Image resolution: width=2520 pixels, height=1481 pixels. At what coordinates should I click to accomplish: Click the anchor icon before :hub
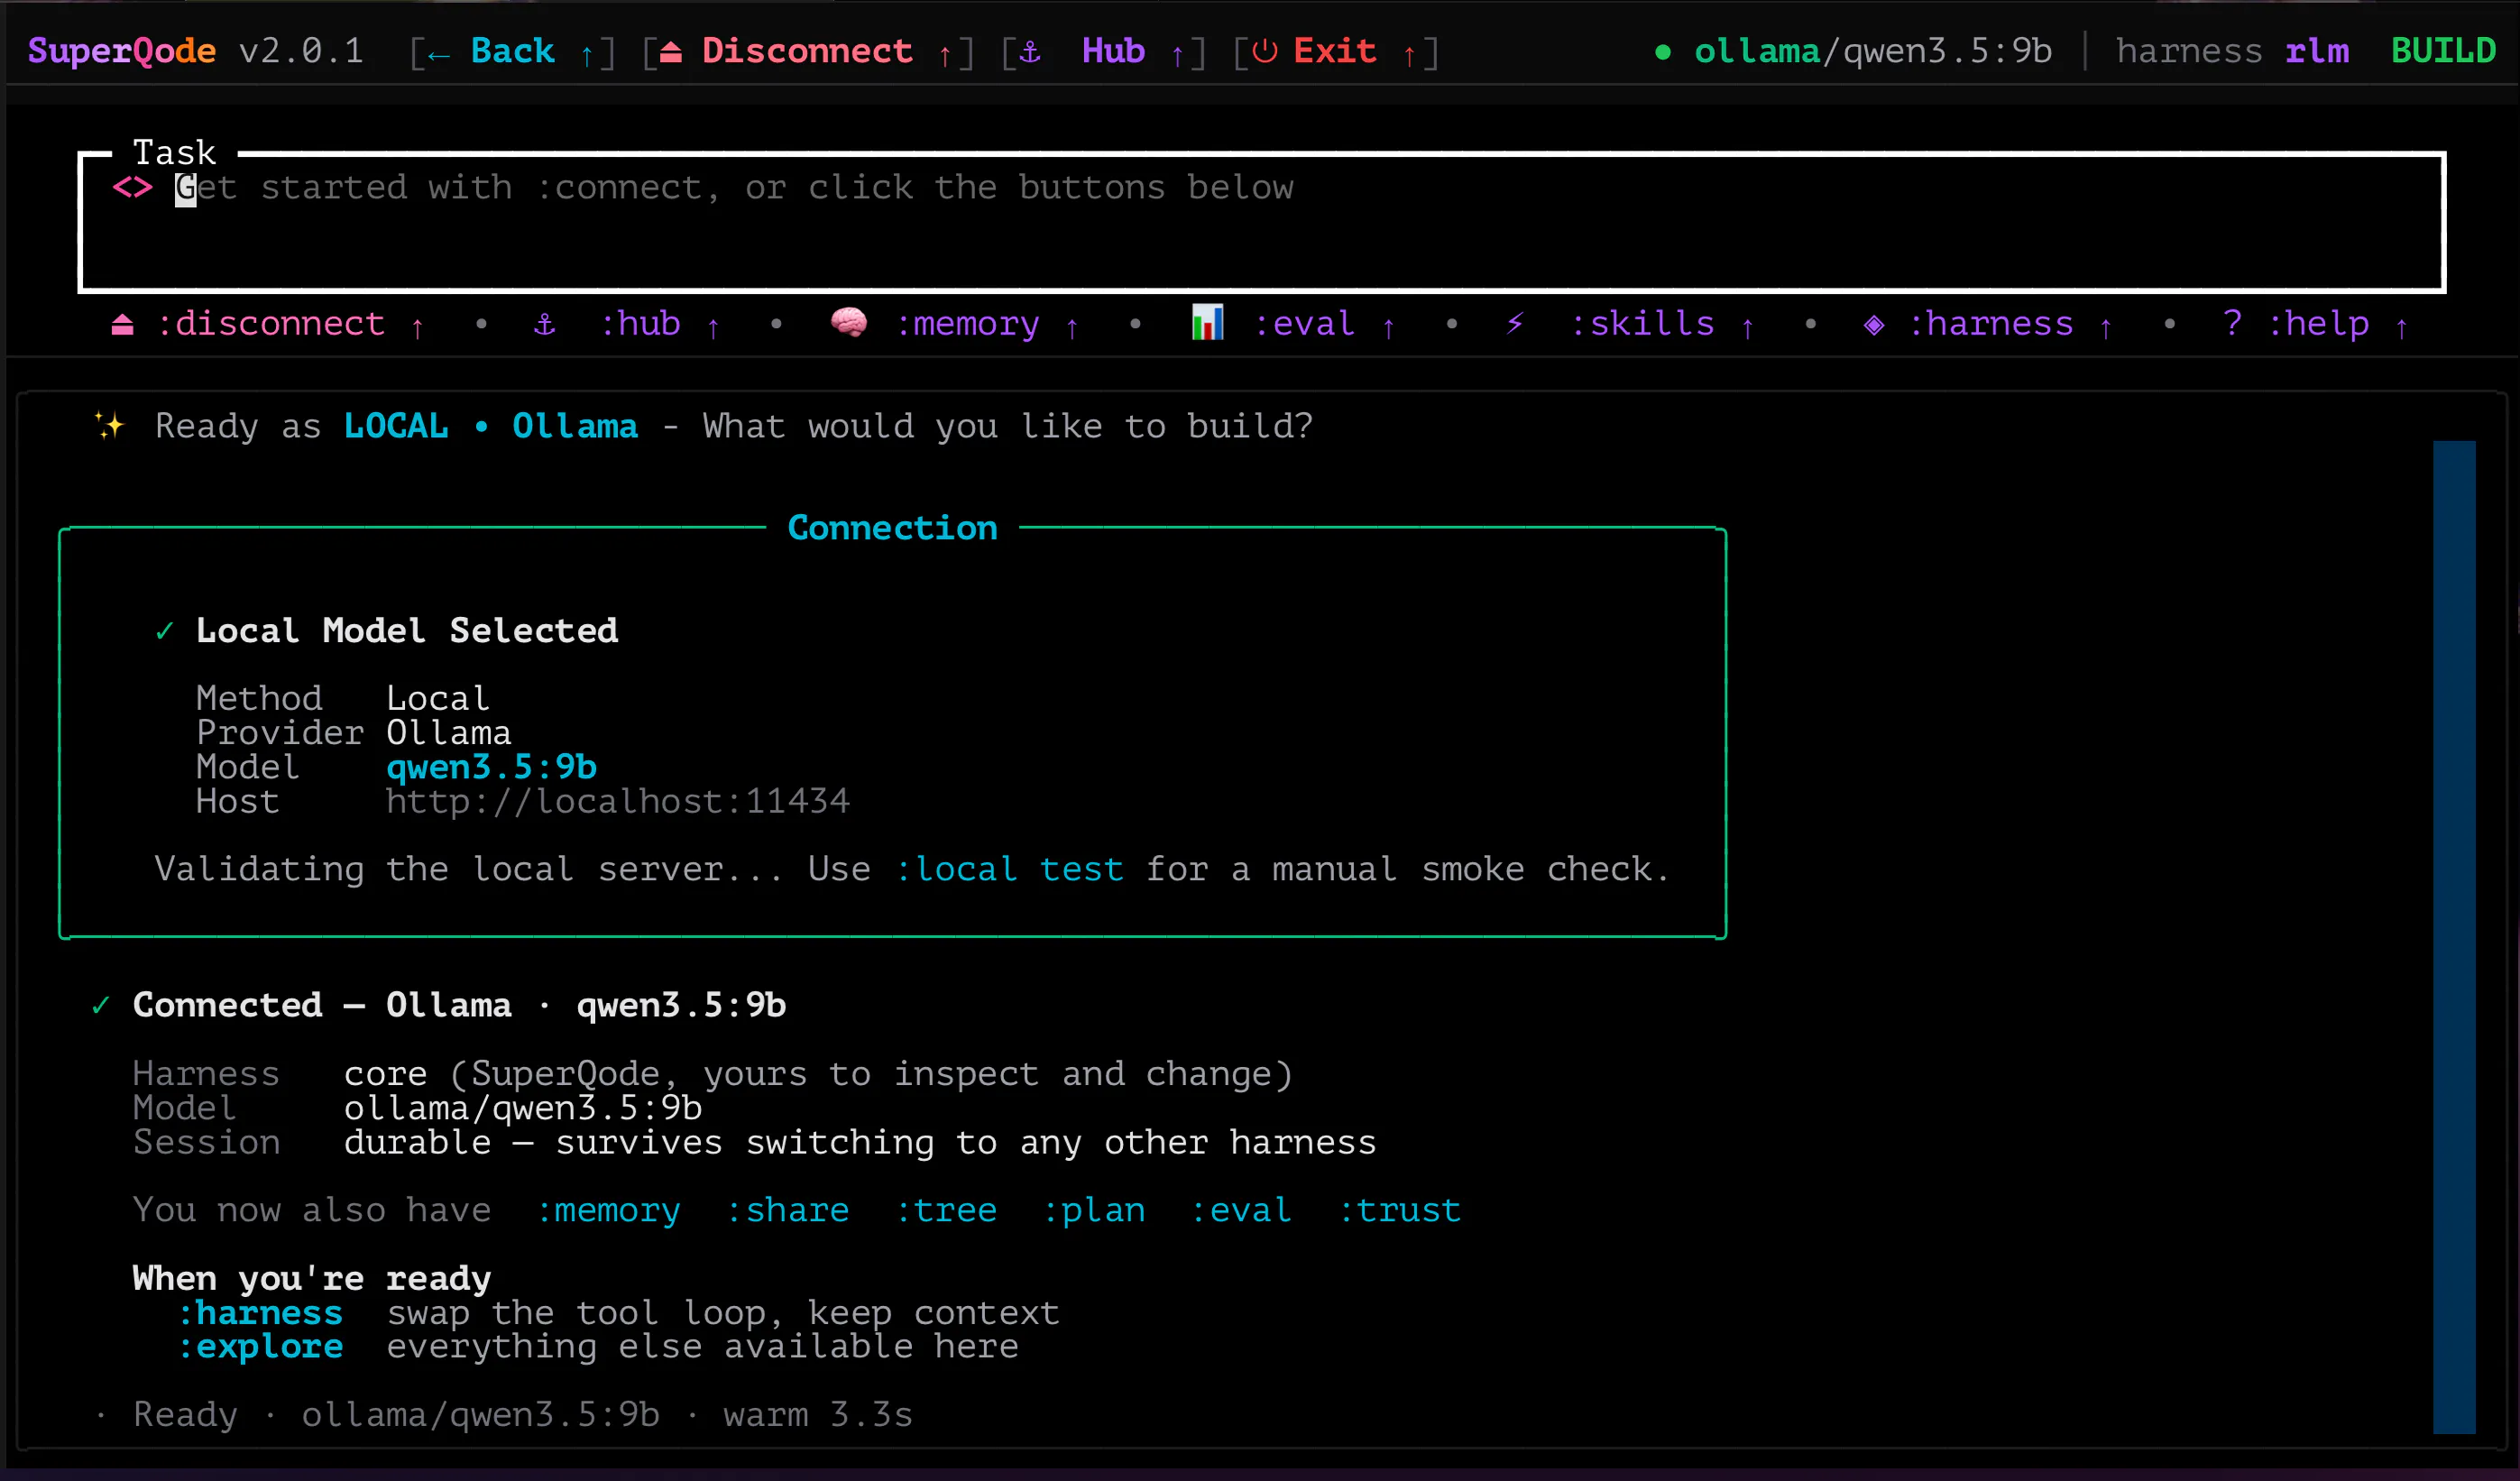point(545,324)
